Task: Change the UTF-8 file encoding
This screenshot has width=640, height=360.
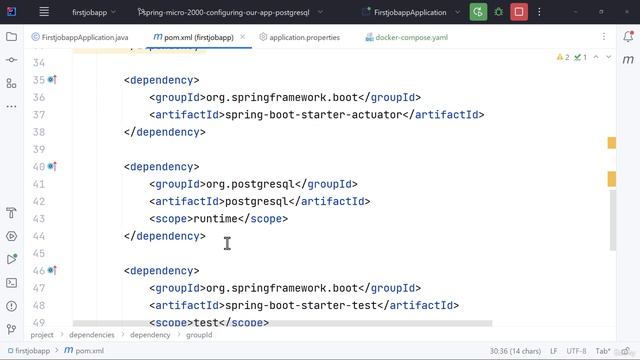Action: 576,351
